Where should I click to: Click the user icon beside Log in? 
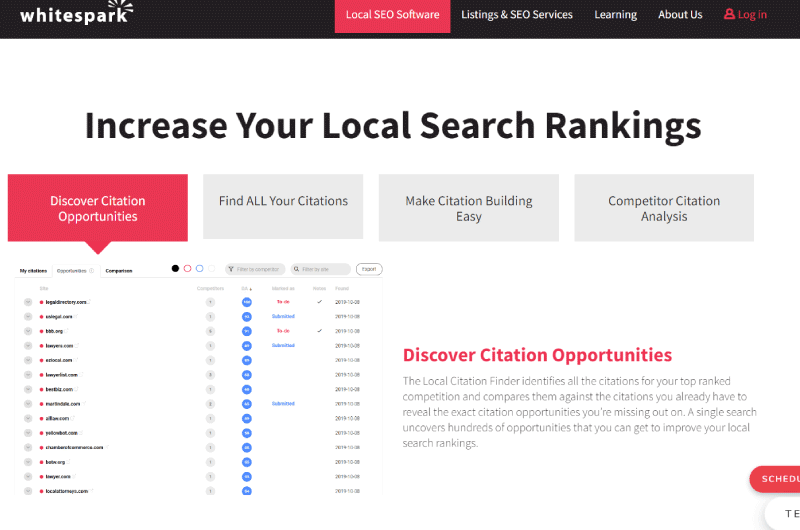coord(729,14)
